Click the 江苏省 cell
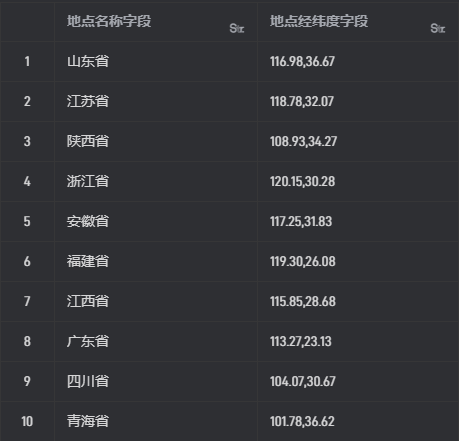The image size is (459, 441). tap(156, 101)
